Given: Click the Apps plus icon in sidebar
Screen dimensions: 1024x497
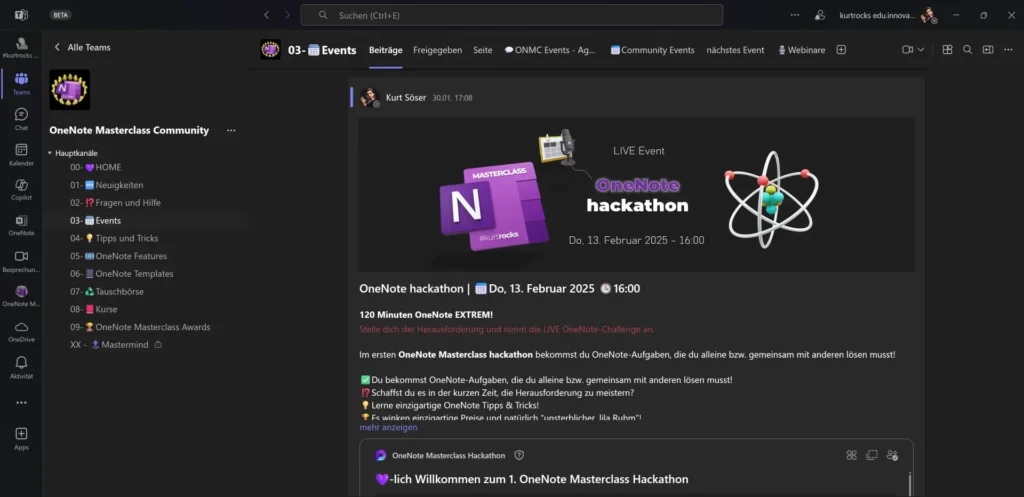Looking at the screenshot, I should [x=21, y=438].
